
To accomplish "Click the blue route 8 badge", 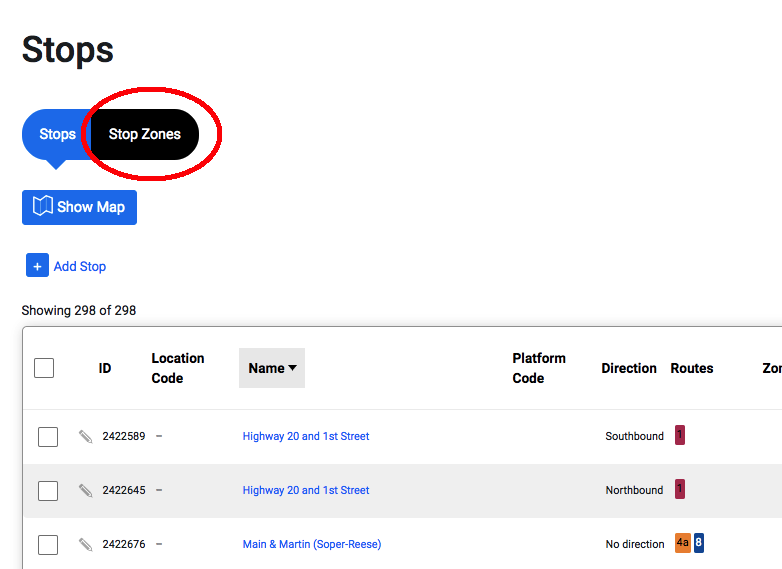I will pos(699,543).
